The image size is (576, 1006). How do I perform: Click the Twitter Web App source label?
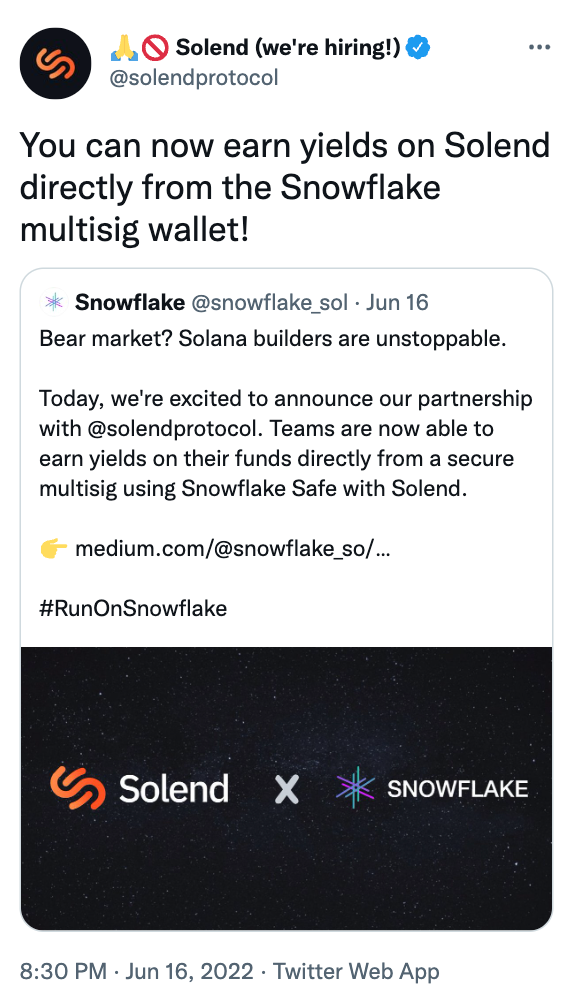[x=357, y=971]
